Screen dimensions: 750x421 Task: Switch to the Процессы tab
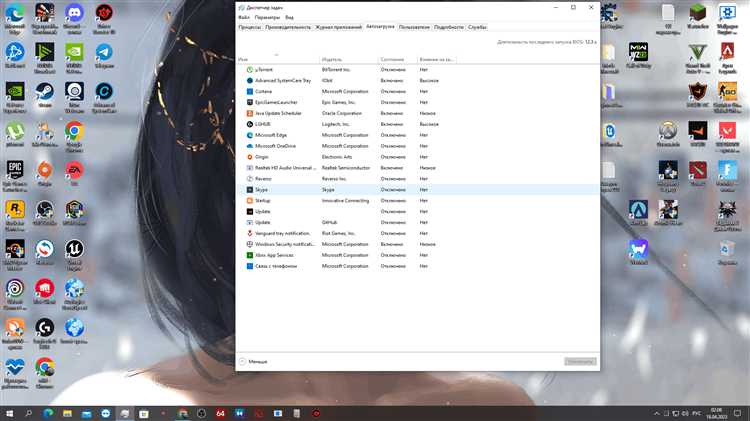tap(250, 27)
